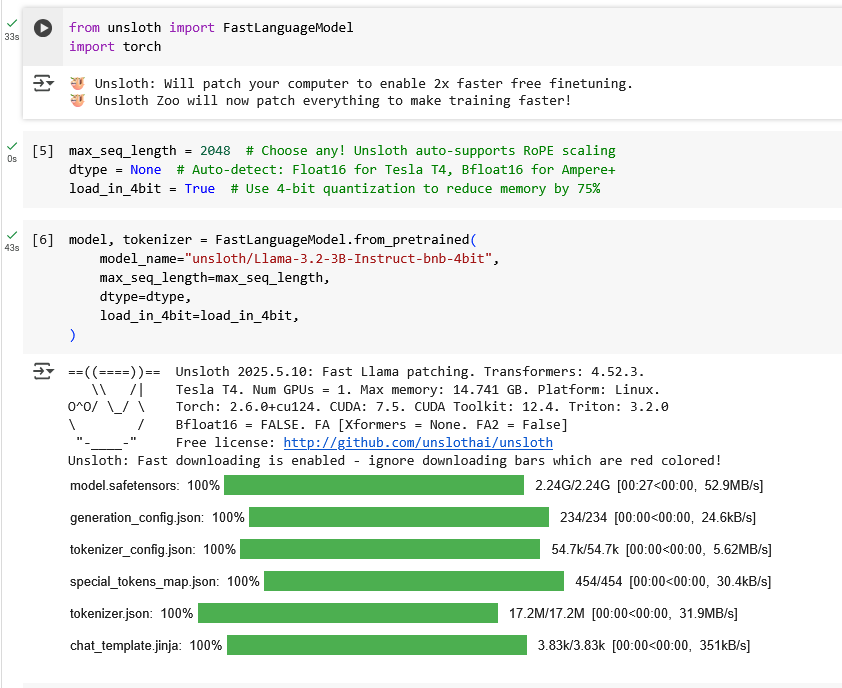Click the generation_config.json progress bar

tap(399, 517)
